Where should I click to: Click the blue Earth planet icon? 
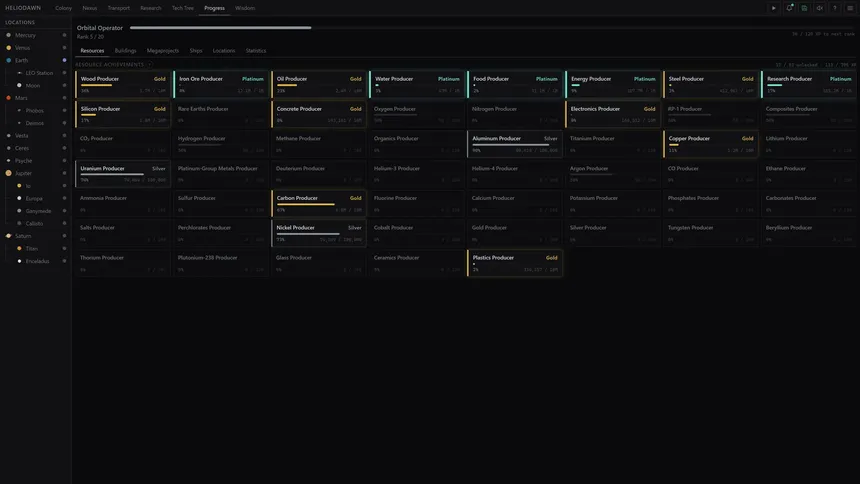pyautogui.click(x=8, y=60)
